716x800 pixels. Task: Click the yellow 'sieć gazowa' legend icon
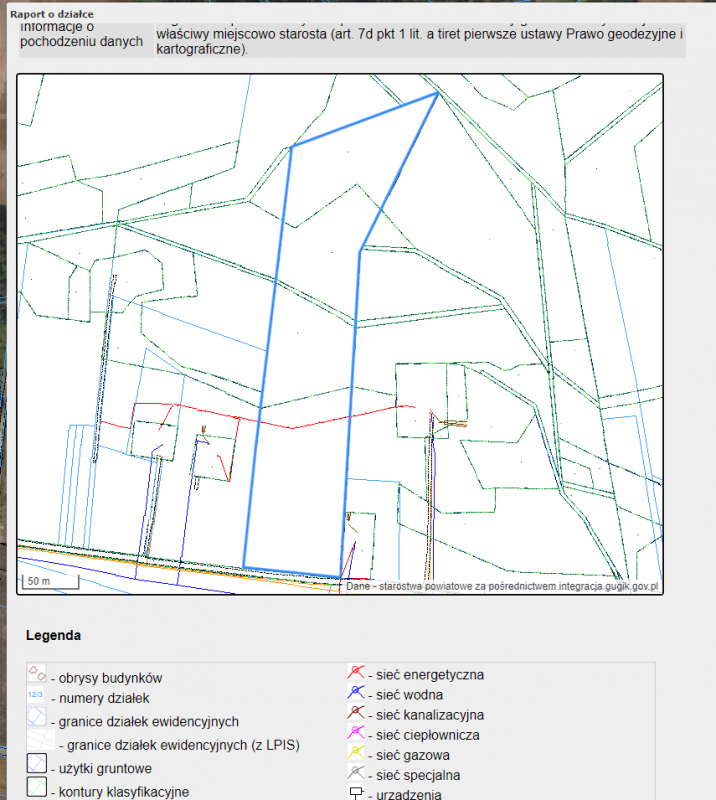click(x=355, y=754)
